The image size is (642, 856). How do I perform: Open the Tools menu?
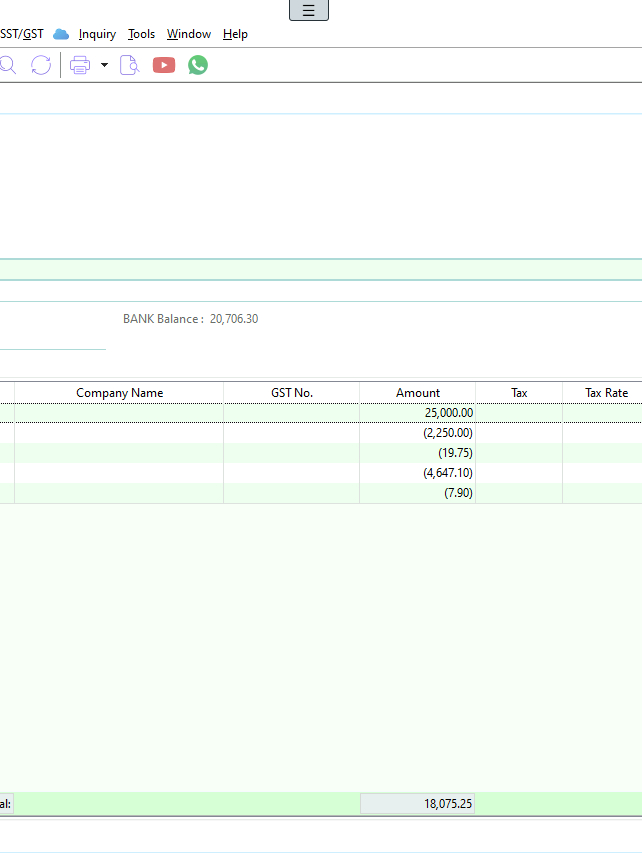pyautogui.click(x=141, y=34)
